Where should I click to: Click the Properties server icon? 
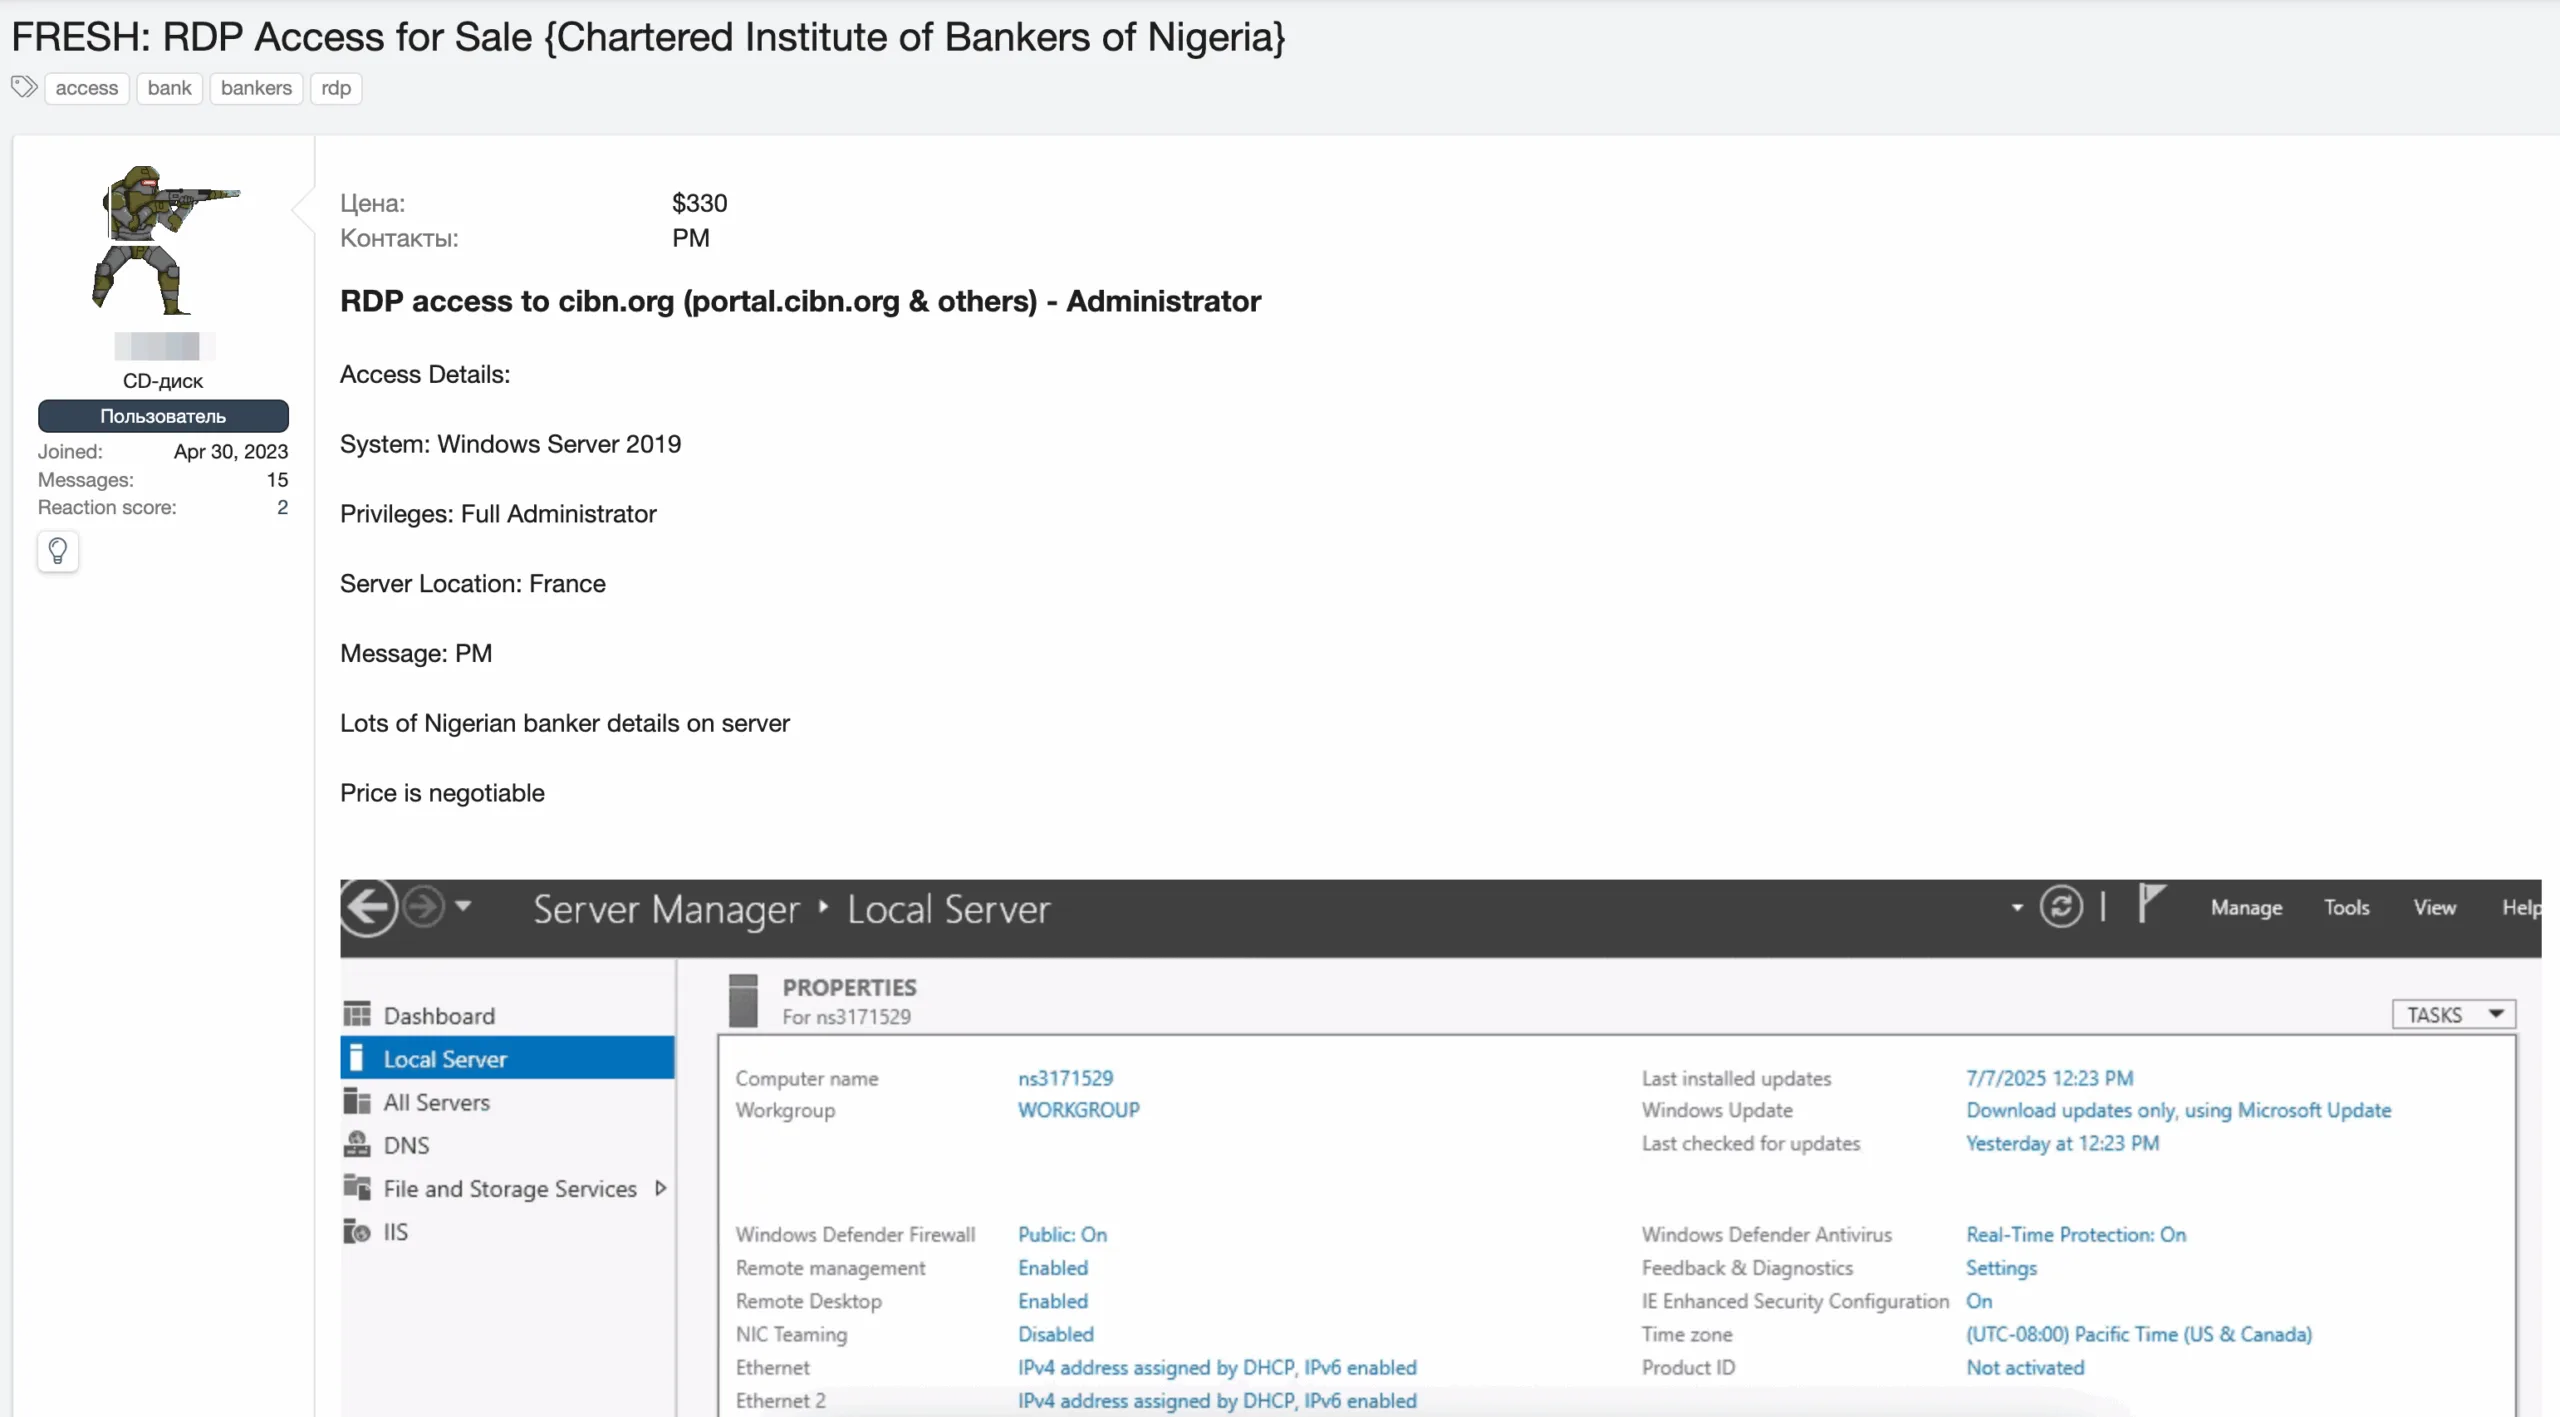pyautogui.click(x=743, y=1000)
